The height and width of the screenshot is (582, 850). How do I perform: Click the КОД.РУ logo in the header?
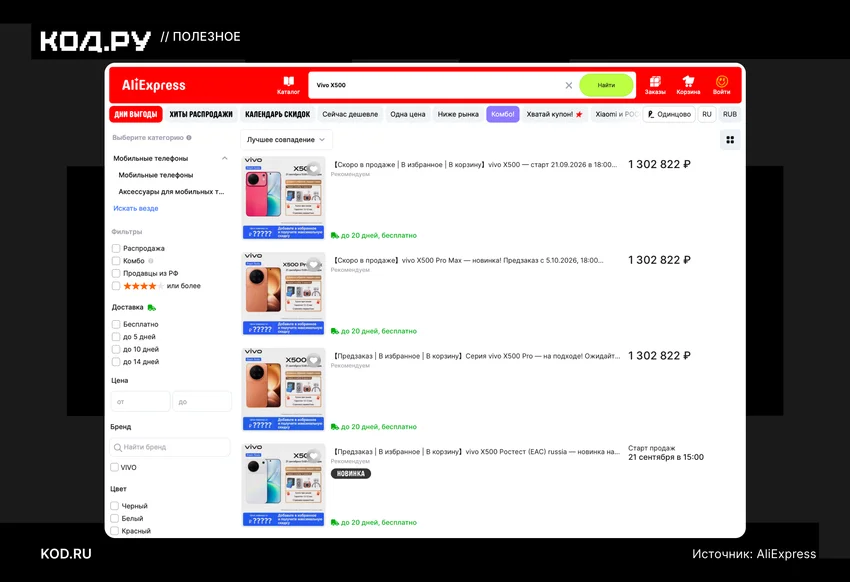pyautogui.click(x=95, y=41)
